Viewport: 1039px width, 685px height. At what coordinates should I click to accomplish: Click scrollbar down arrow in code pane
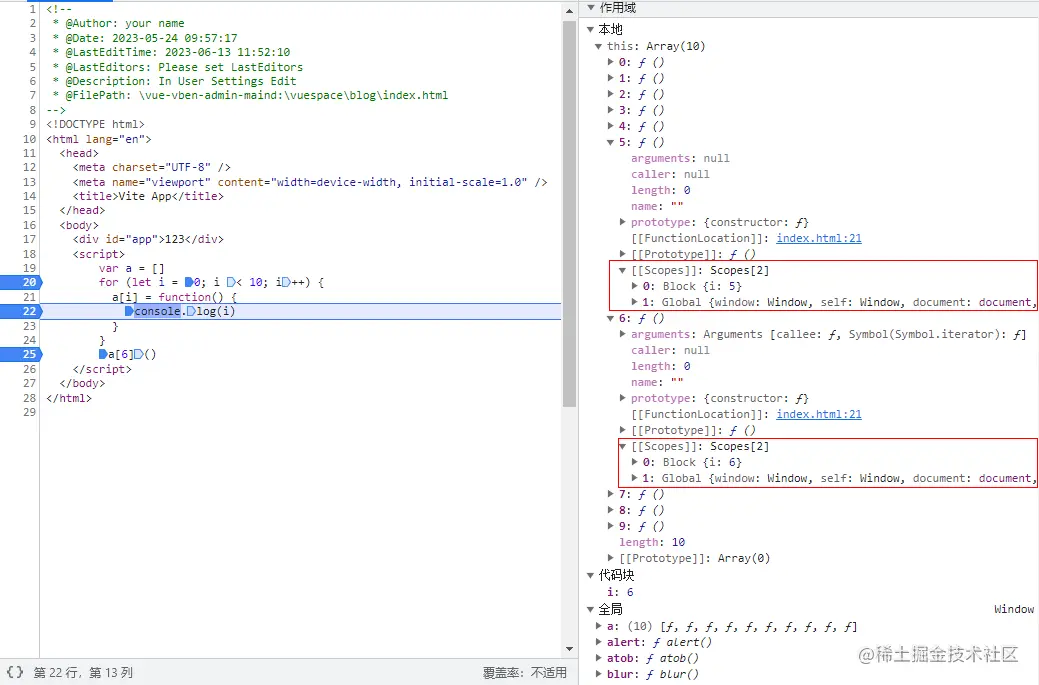tap(569, 649)
